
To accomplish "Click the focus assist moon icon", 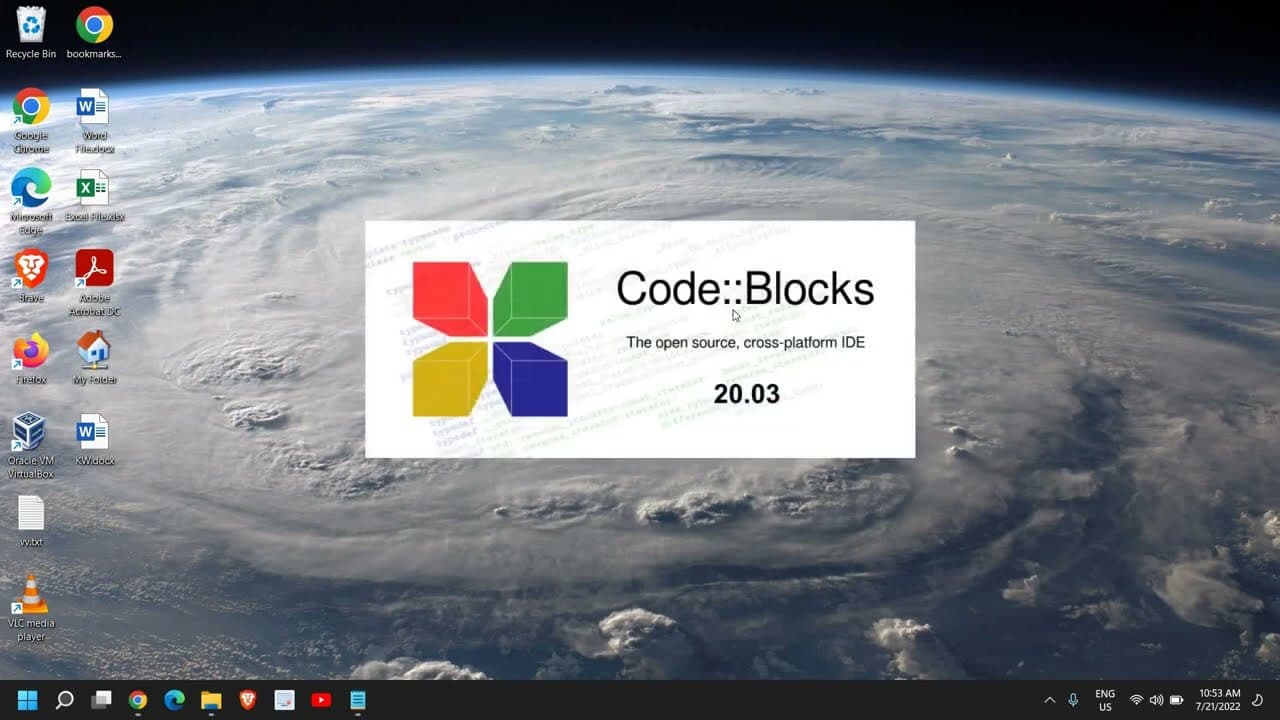I will [1259, 700].
